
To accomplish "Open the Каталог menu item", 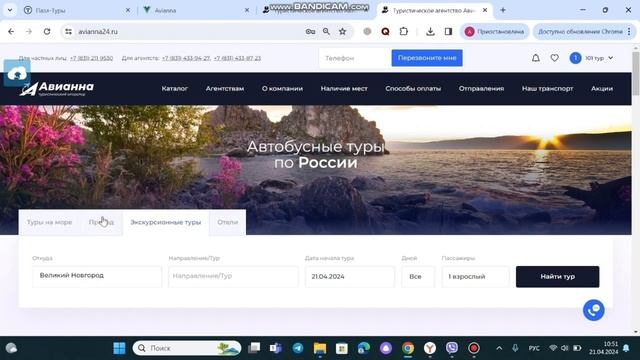I will [x=175, y=89].
